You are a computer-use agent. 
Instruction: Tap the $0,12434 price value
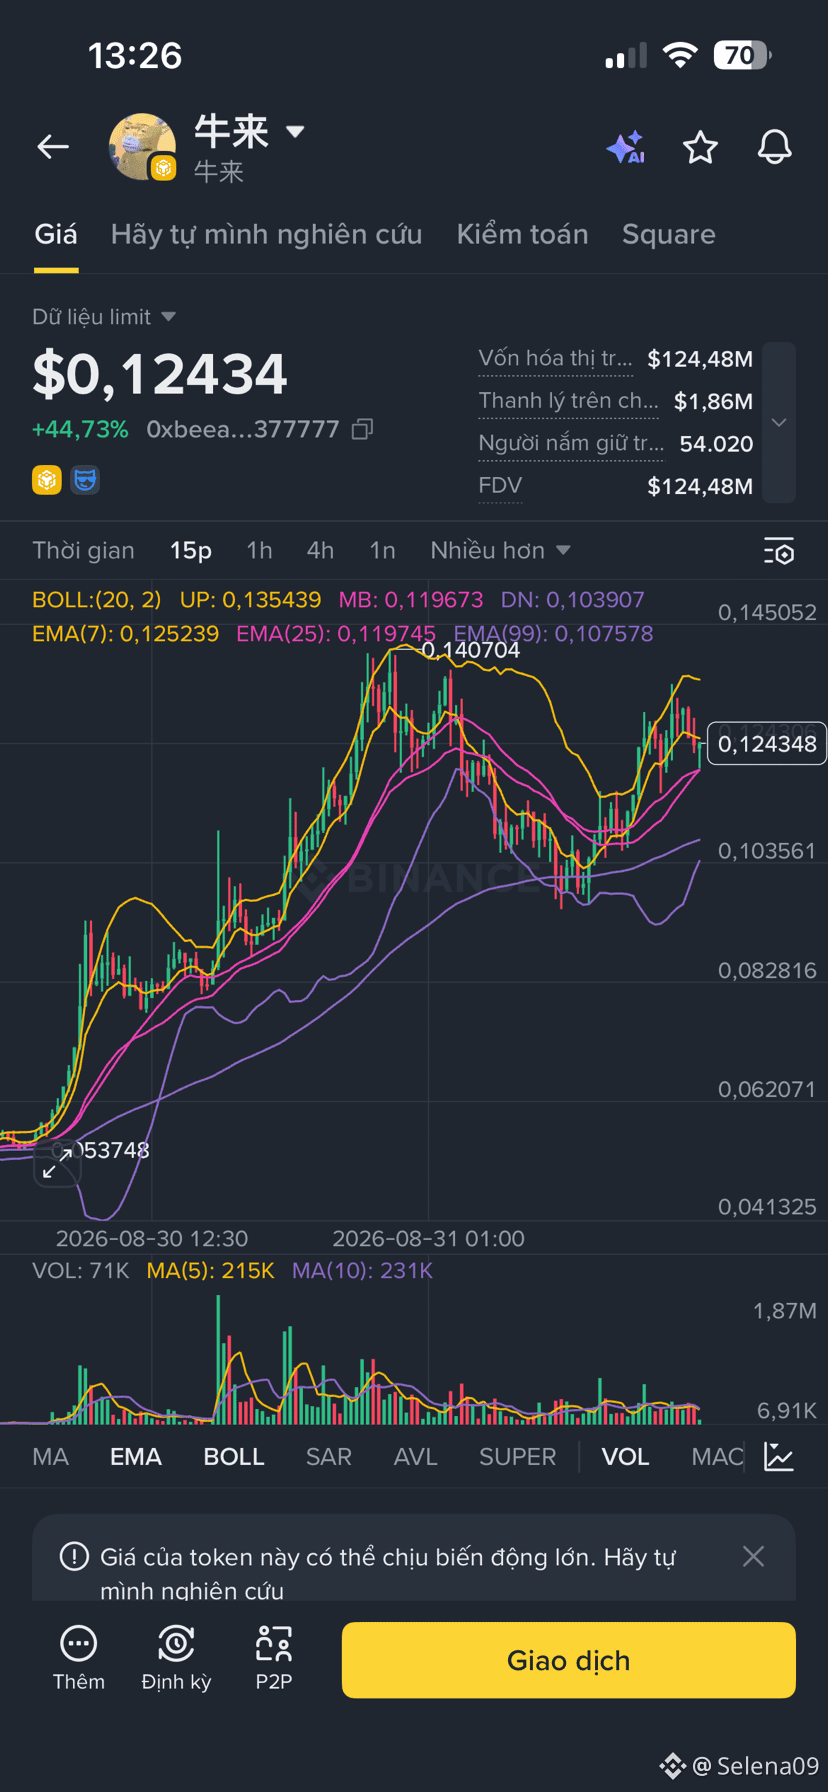160,374
